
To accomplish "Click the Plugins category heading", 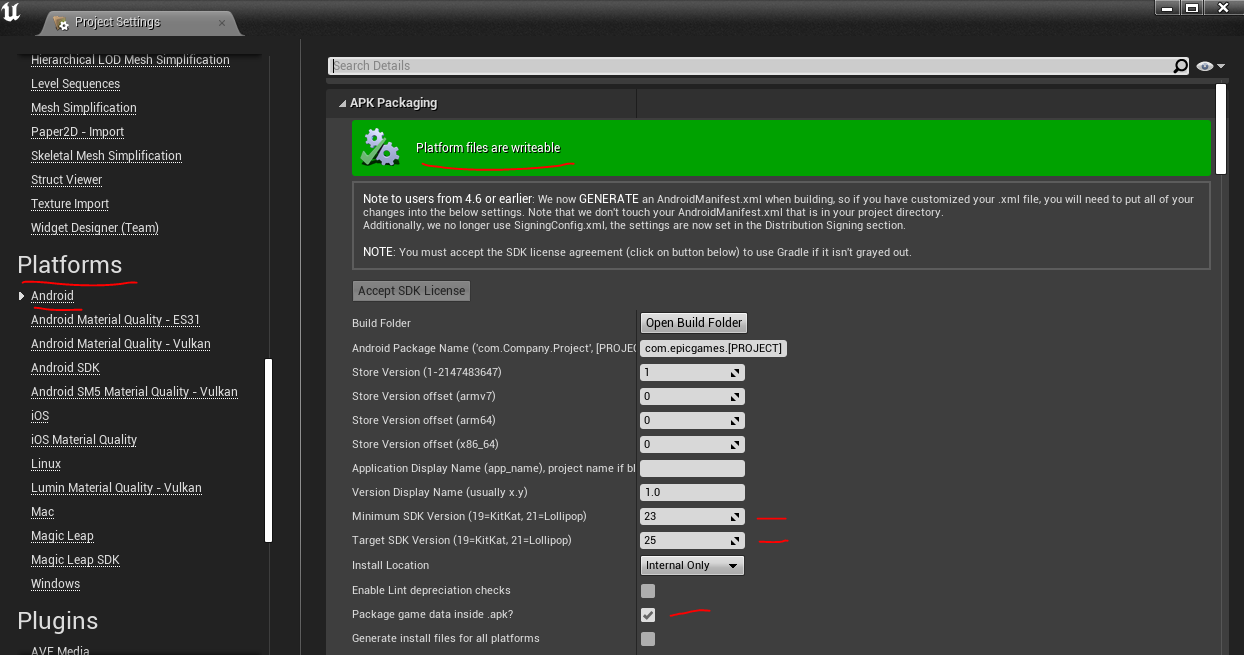I will (58, 621).
